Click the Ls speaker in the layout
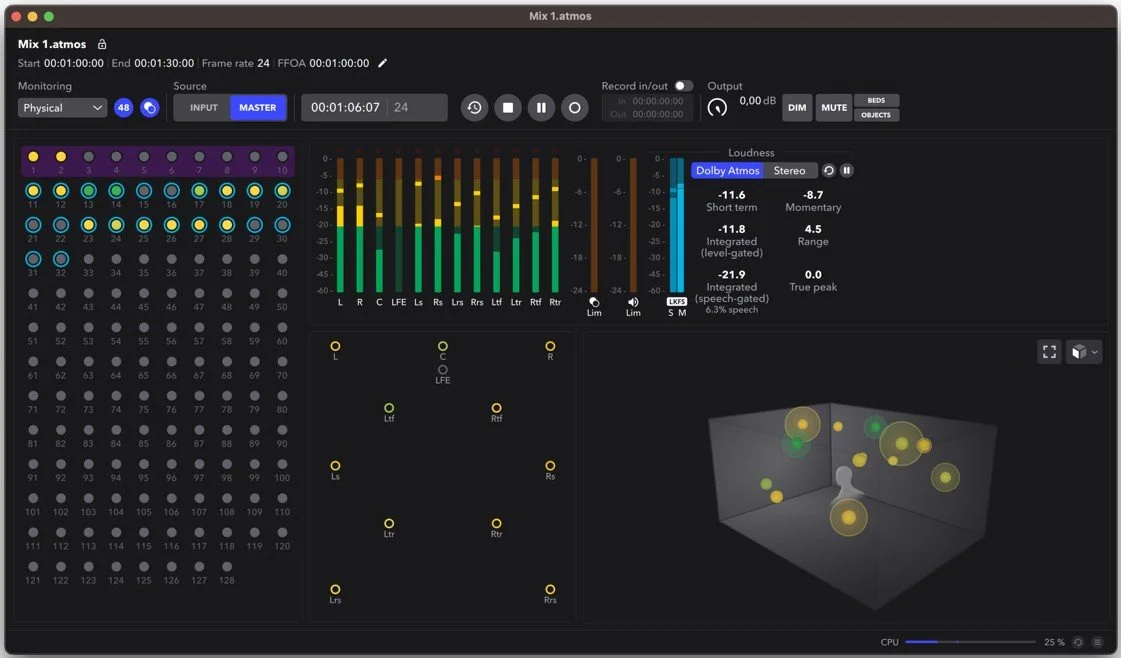 point(335,466)
